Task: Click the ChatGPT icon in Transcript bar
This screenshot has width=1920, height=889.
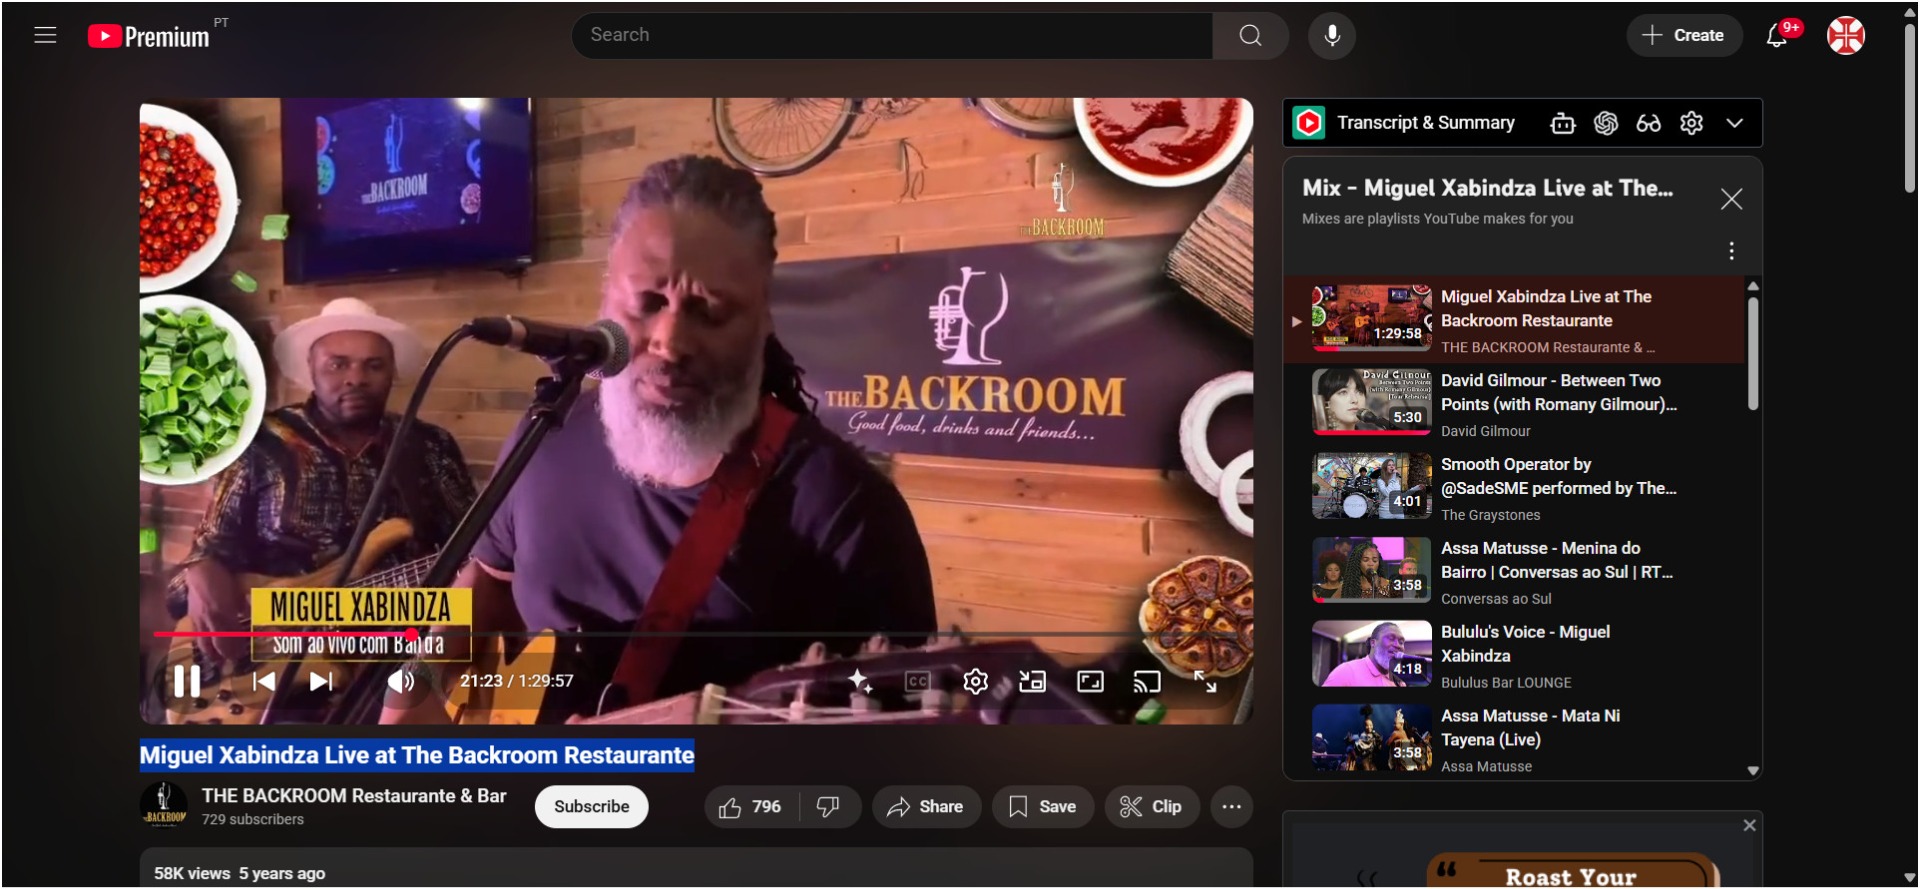Action: [x=1606, y=123]
